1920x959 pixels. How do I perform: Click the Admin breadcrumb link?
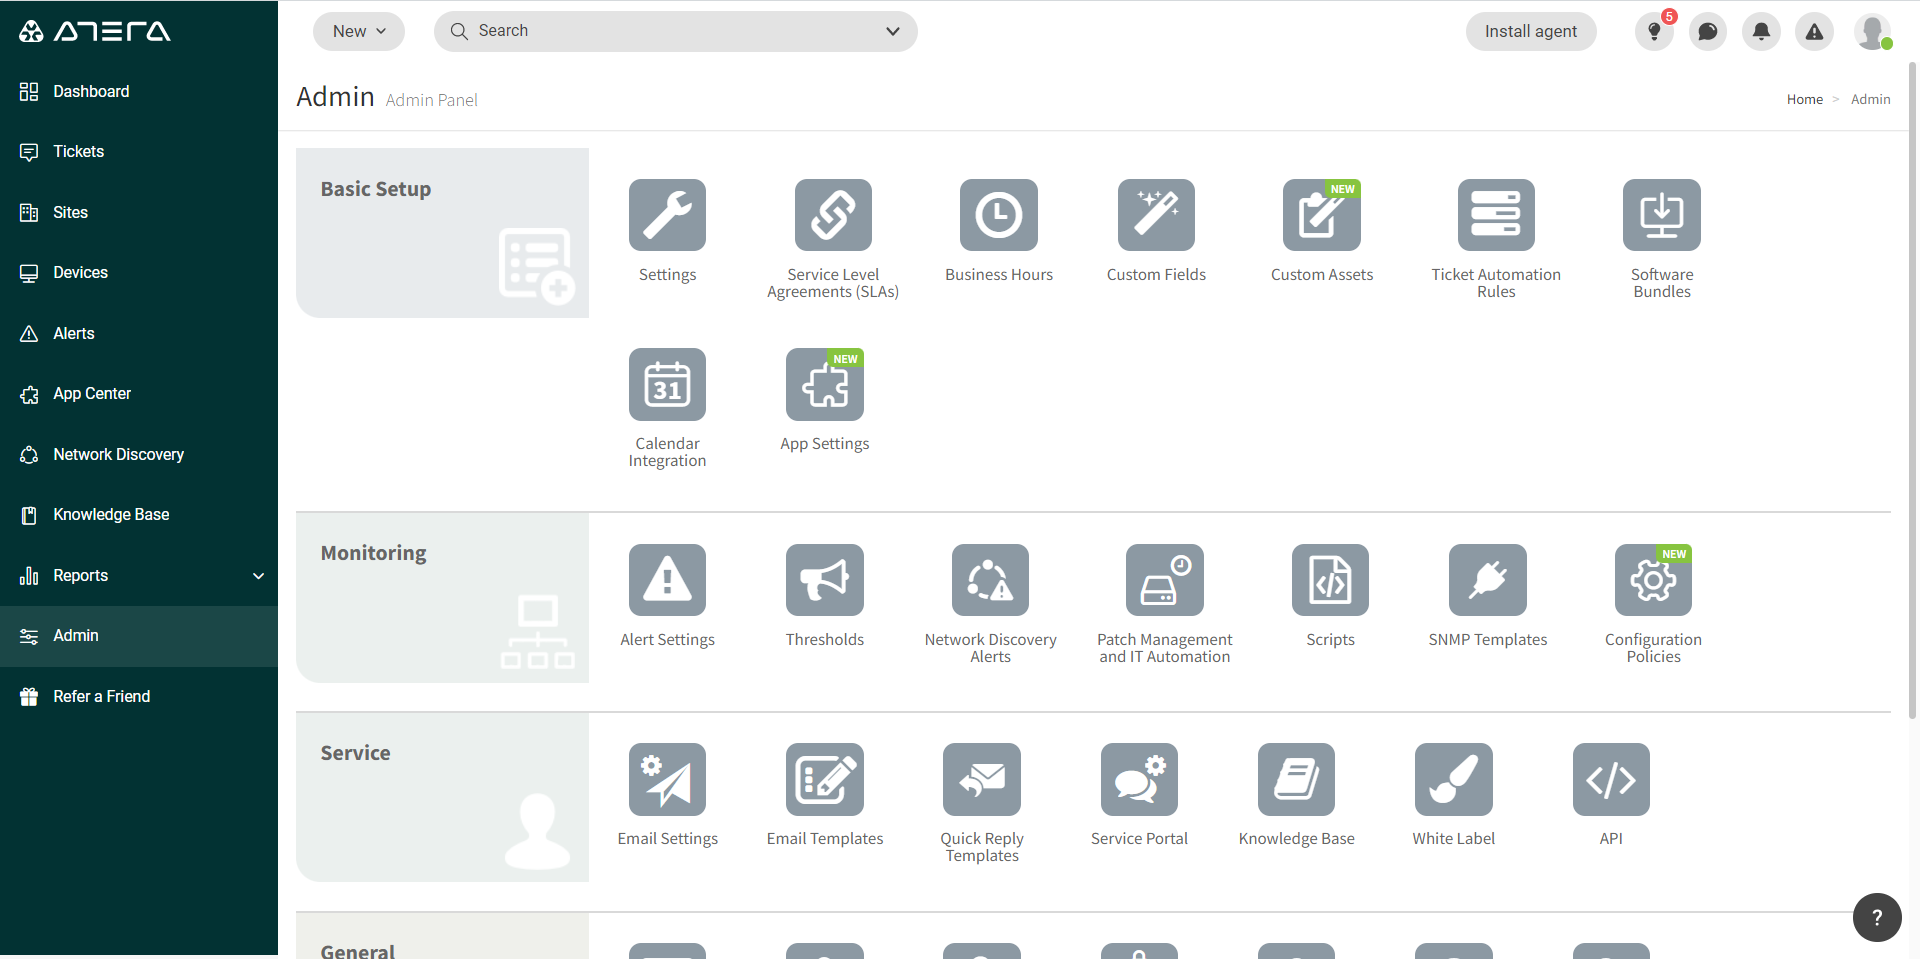coord(1870,99)
